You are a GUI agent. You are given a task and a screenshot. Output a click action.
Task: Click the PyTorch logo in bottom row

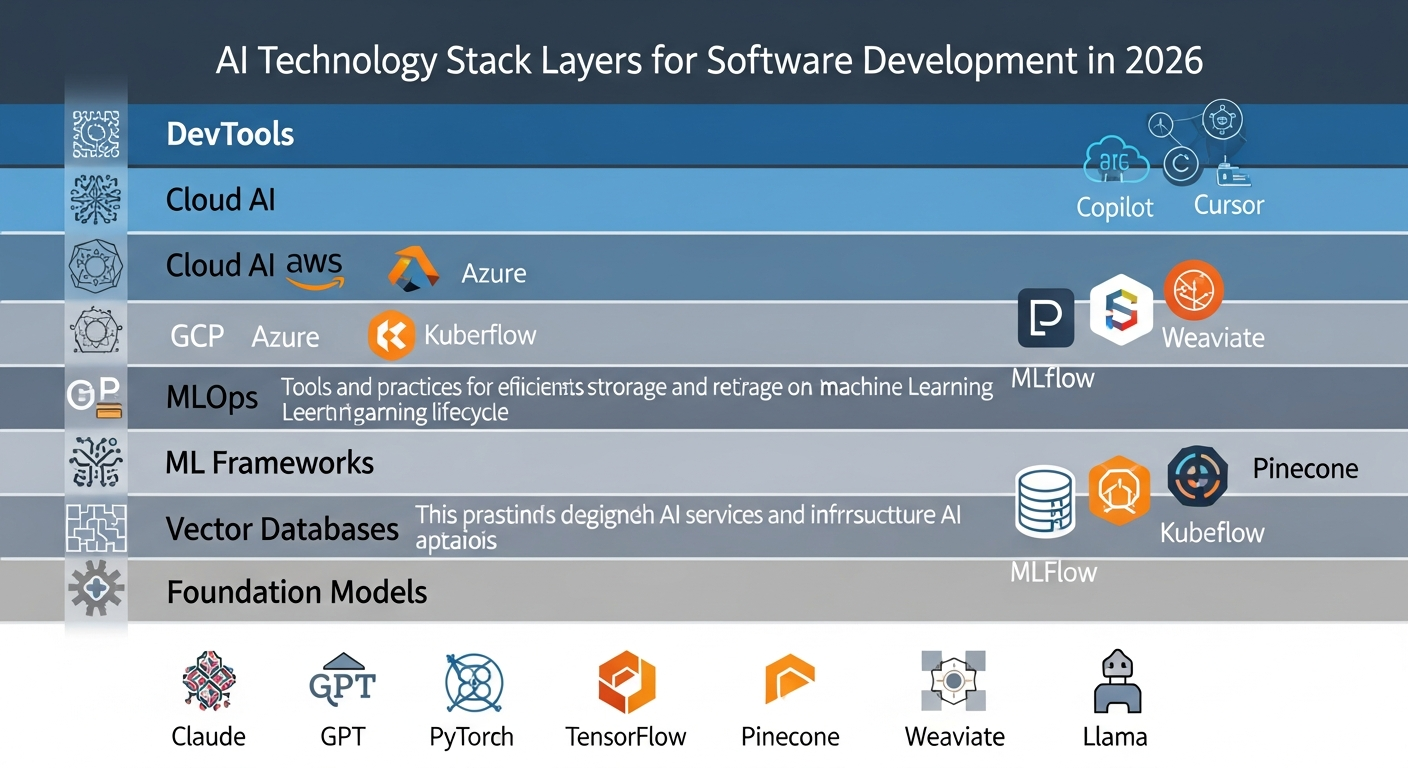[x=473, y=682]
